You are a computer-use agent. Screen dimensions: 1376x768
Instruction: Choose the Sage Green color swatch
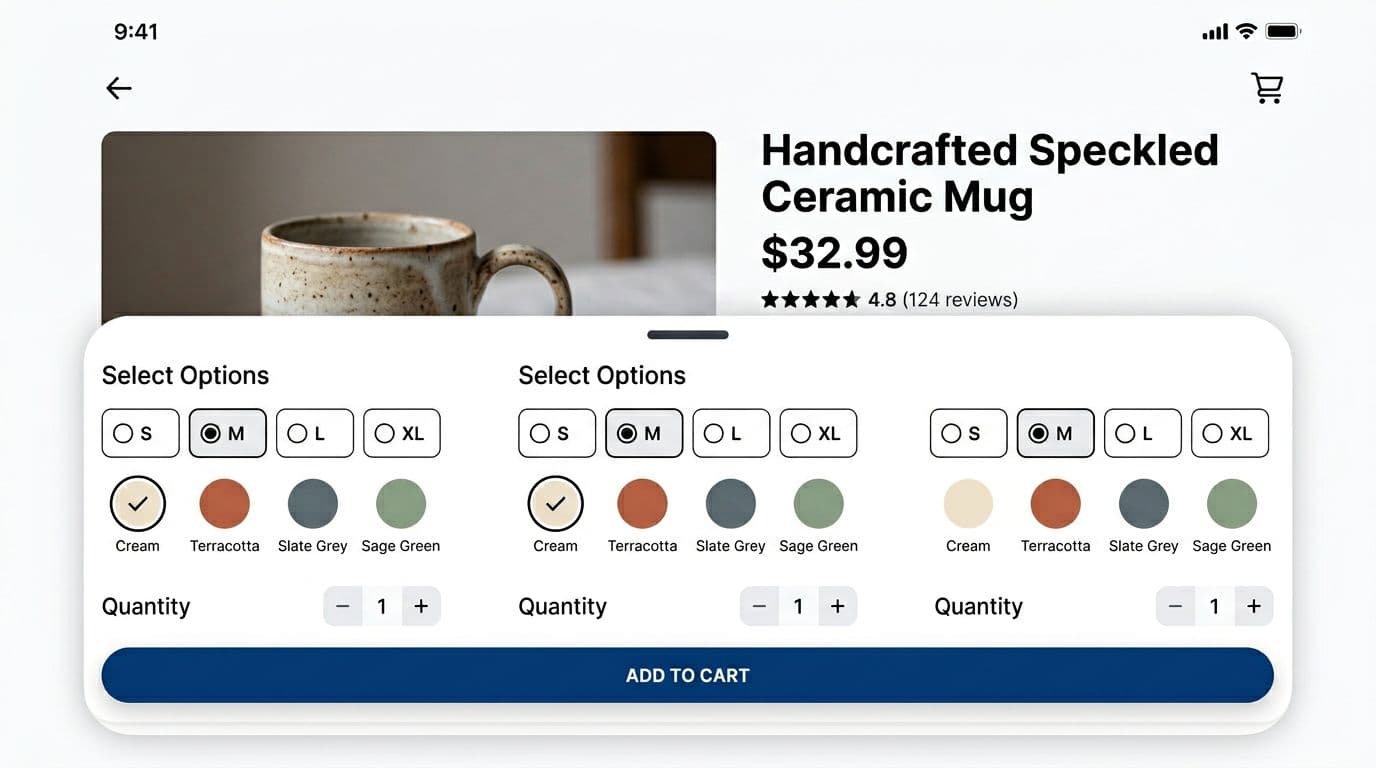tap(401, 504)
